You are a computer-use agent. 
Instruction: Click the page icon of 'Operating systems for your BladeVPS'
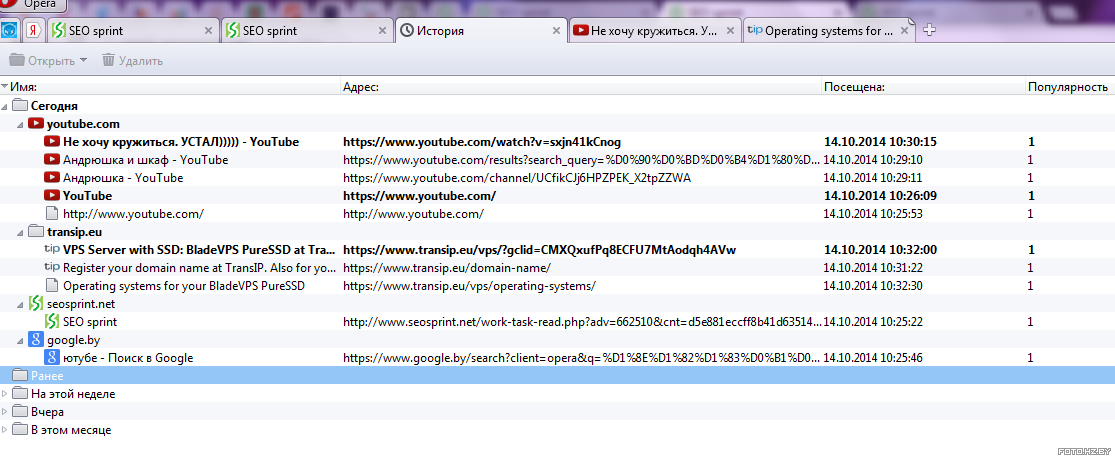51,286
